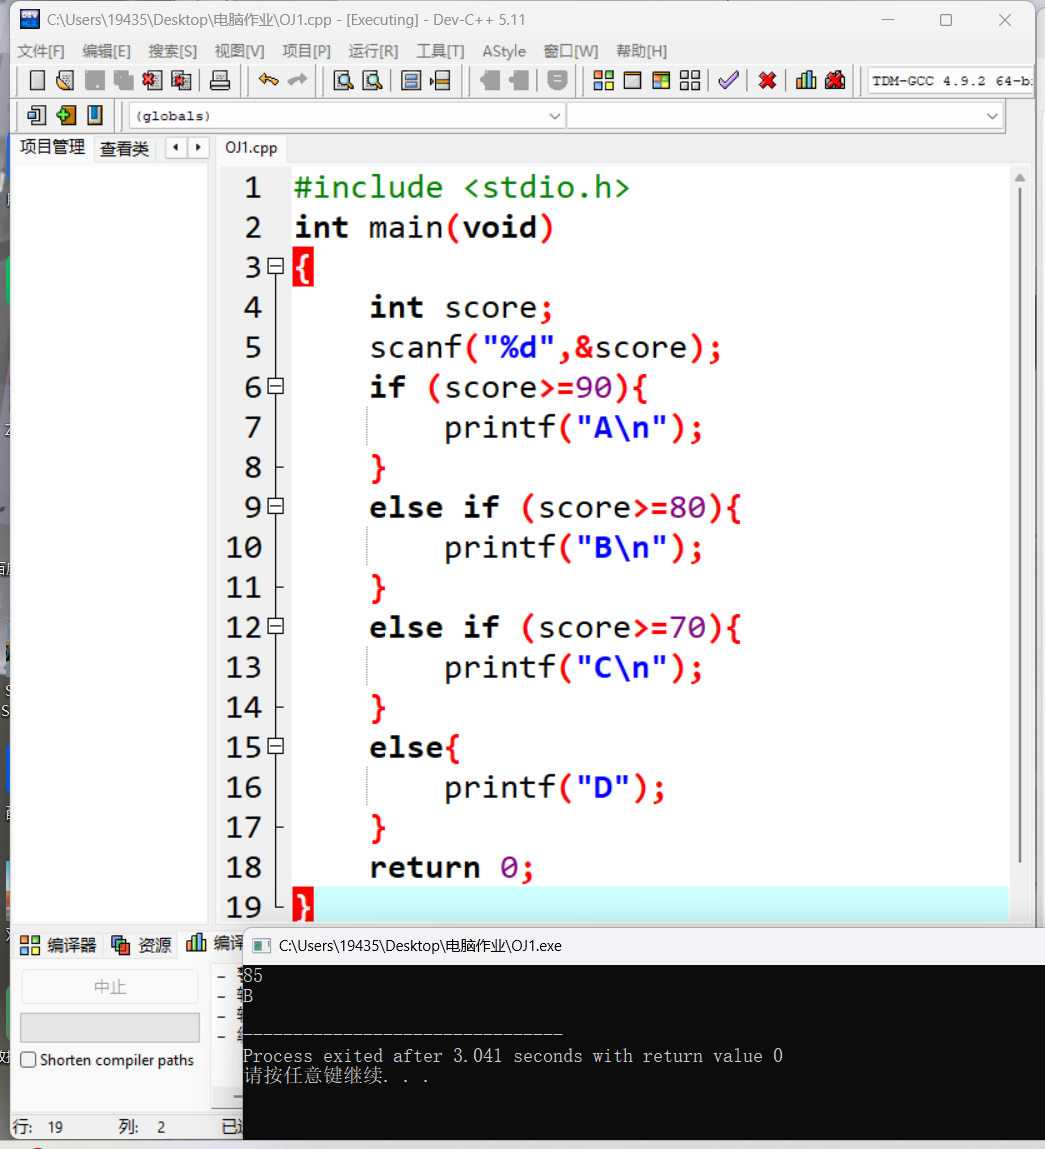Click the left tab-scroll arrow in project panel
Viewport: 1045px width, 1149px height.
(x=176, y=147)
